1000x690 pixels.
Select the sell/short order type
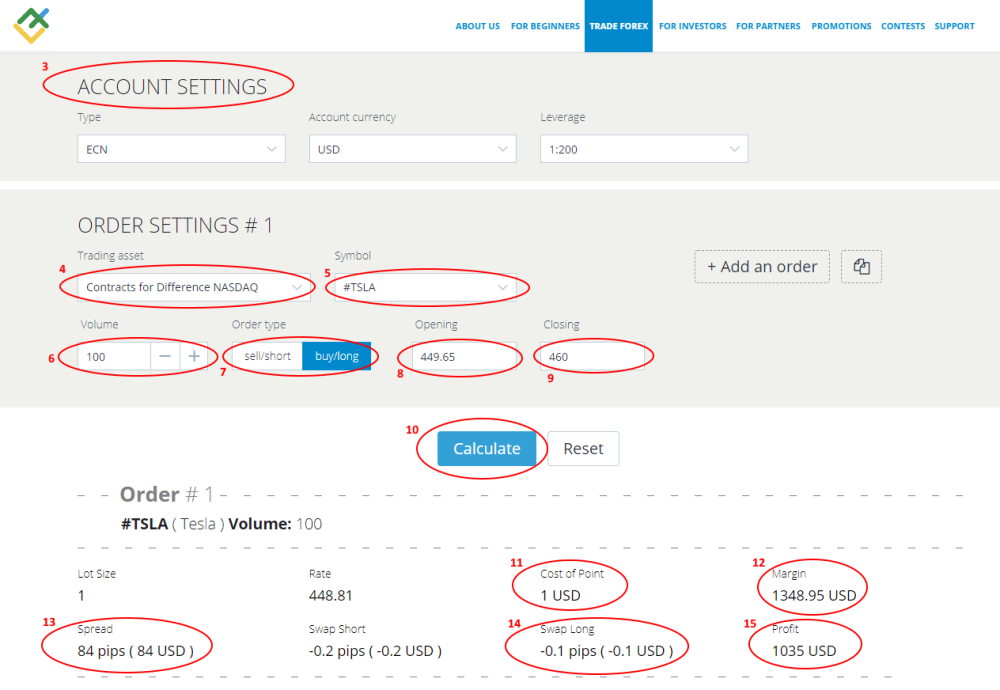(267, 357)
